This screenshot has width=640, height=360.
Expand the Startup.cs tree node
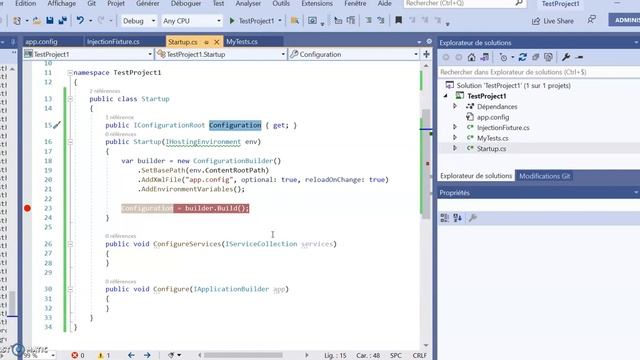(x=455, y=149)
